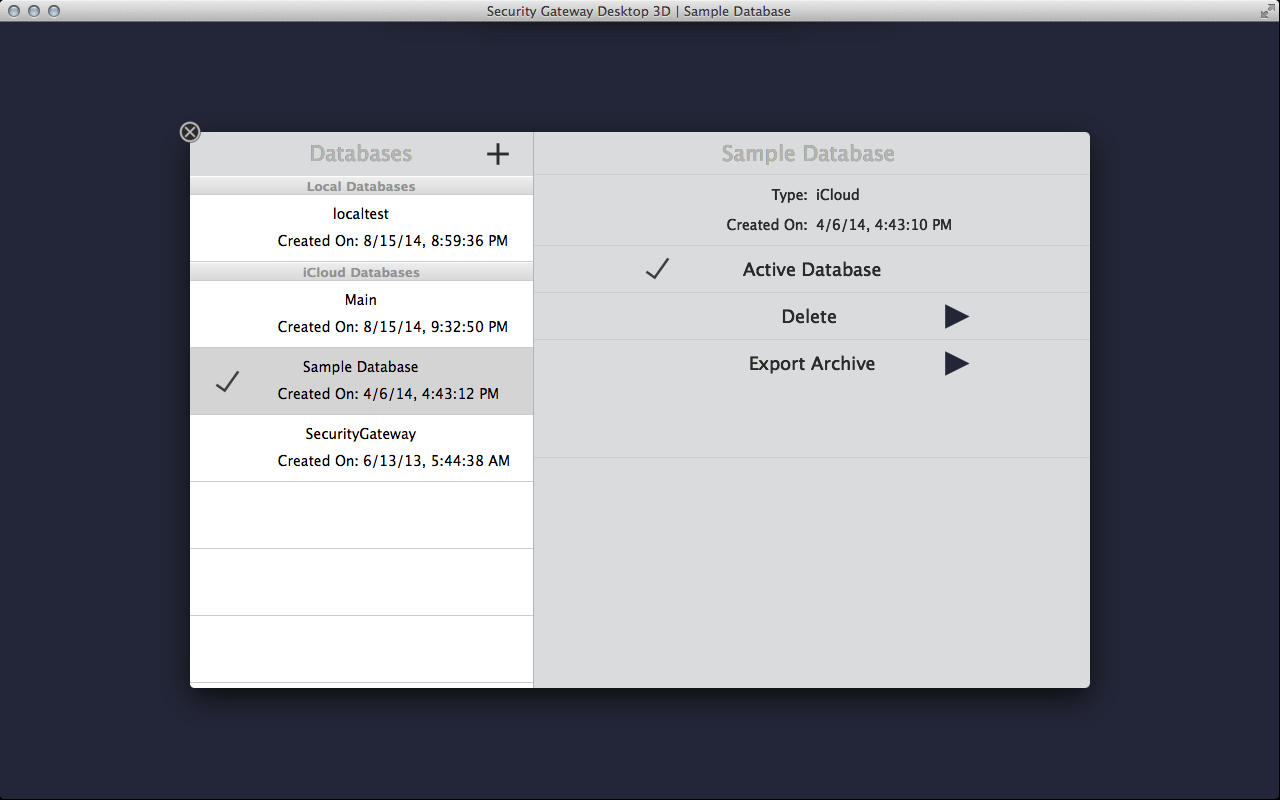Click the Created On 4/6/14, 4:43:10 PM text
Viewport: 1280px width, 800px height.
(839, 225)
